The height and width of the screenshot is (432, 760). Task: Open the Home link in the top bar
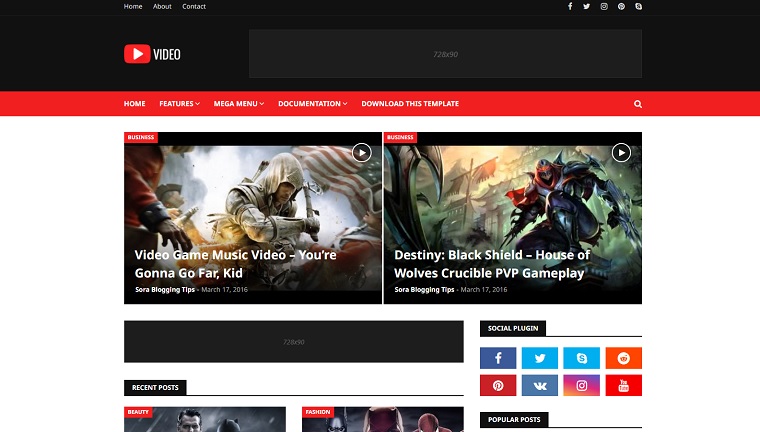point(133,6)
